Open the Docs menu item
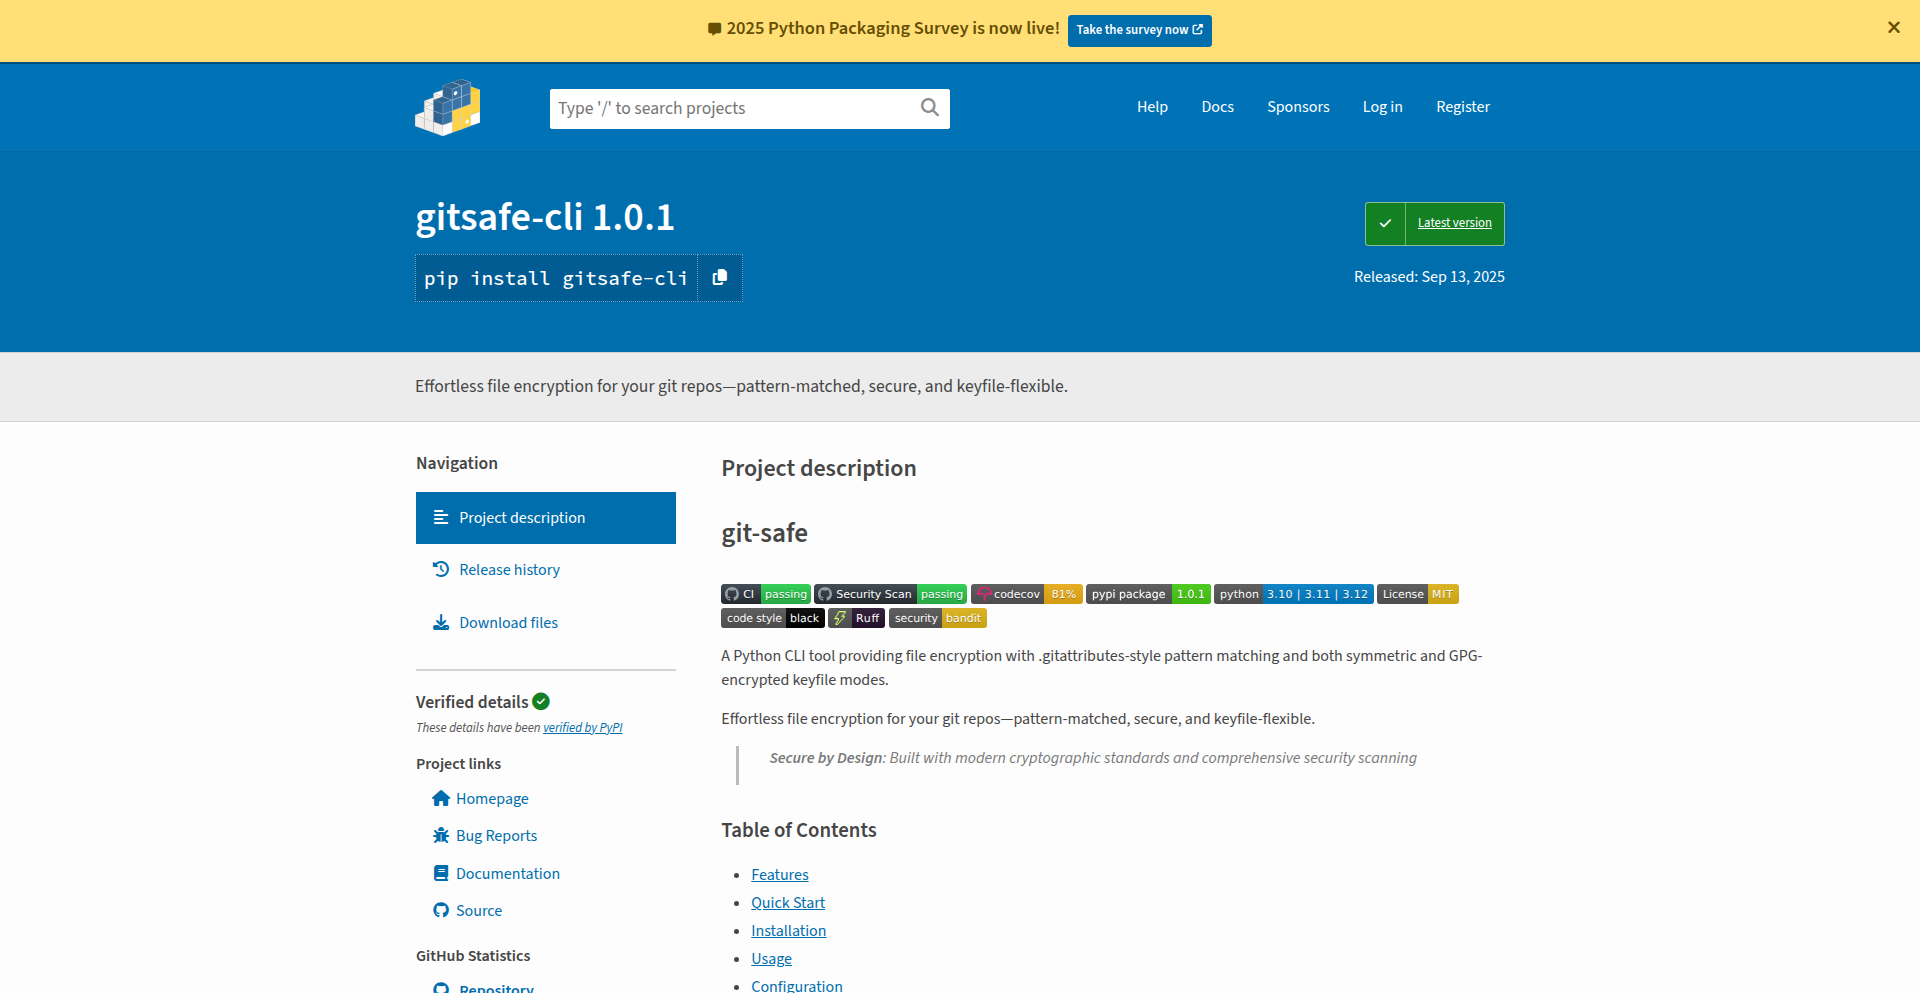The width and height of the screenshot is (1920, 993). tap(1217, 107)
